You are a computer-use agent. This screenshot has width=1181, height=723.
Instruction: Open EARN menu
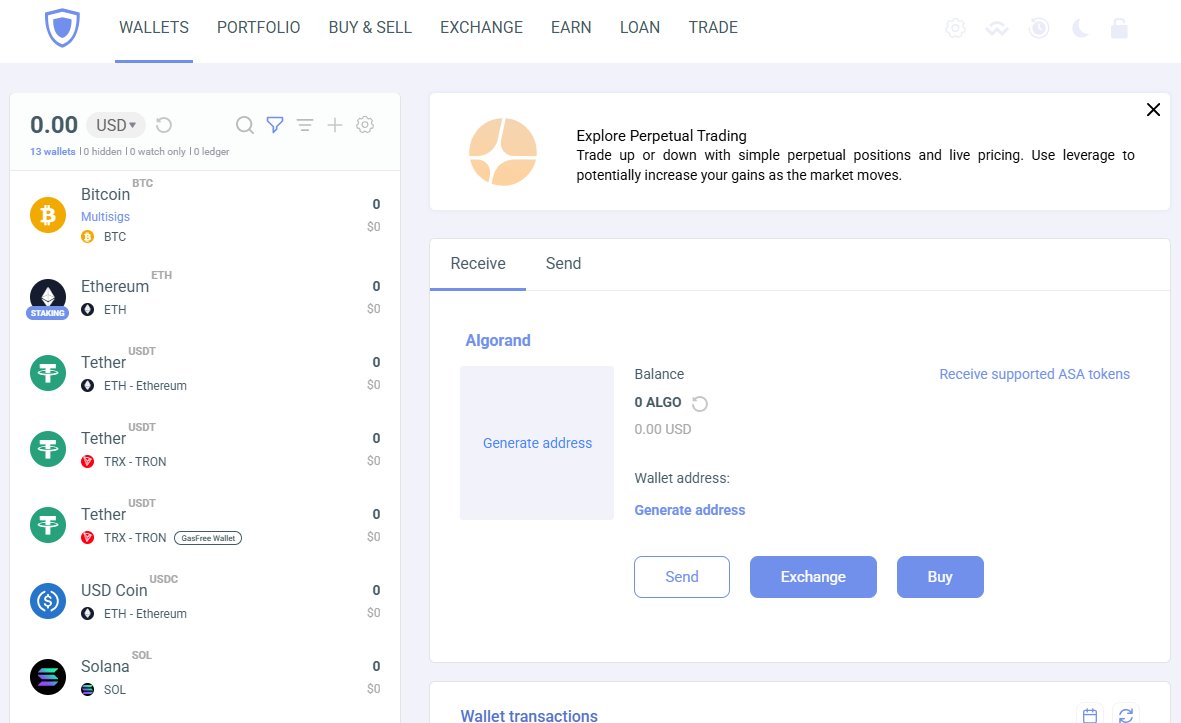tap(571, 28)
